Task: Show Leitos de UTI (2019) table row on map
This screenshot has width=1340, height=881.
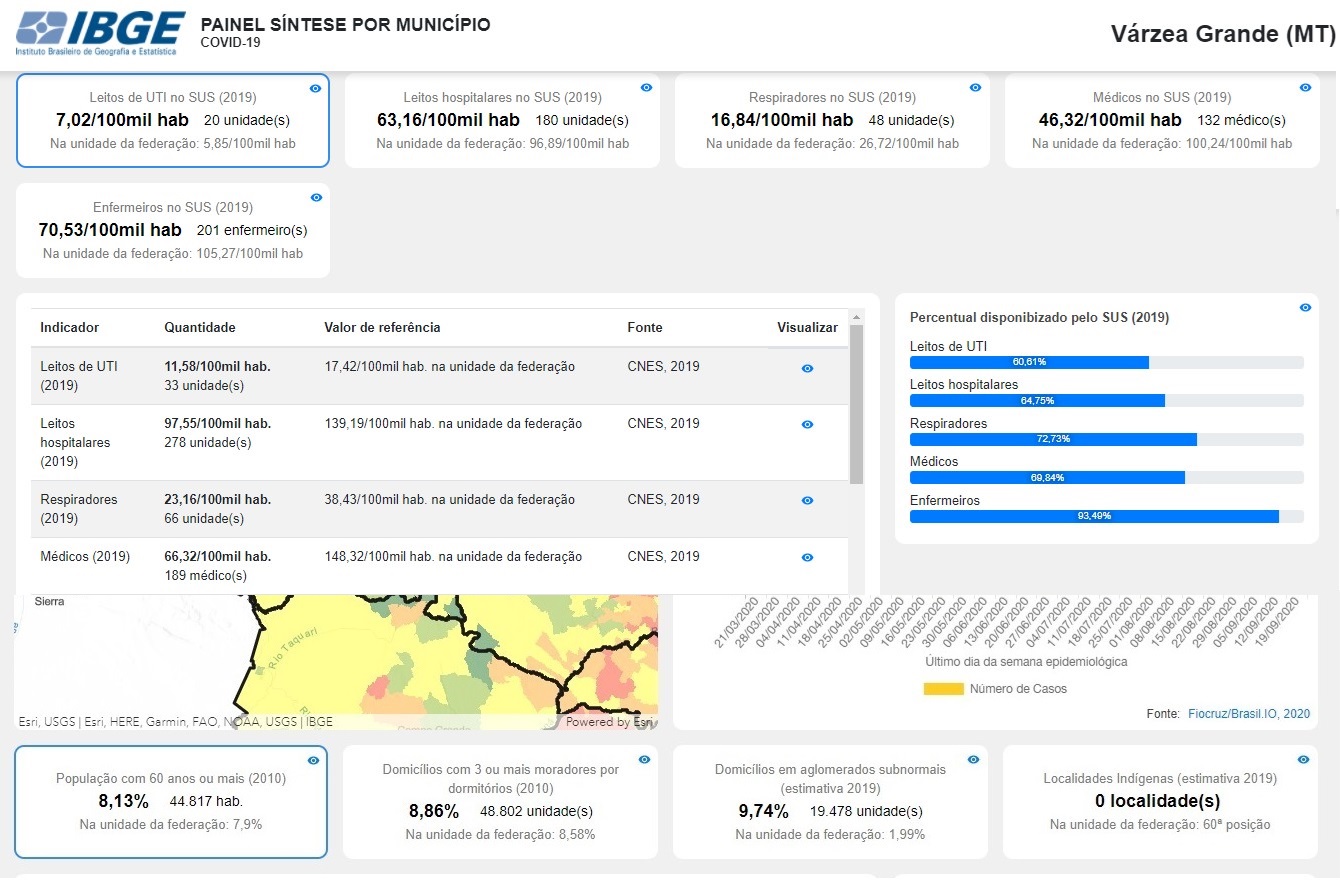Action: pyautogui.click(x=807, y=369)
